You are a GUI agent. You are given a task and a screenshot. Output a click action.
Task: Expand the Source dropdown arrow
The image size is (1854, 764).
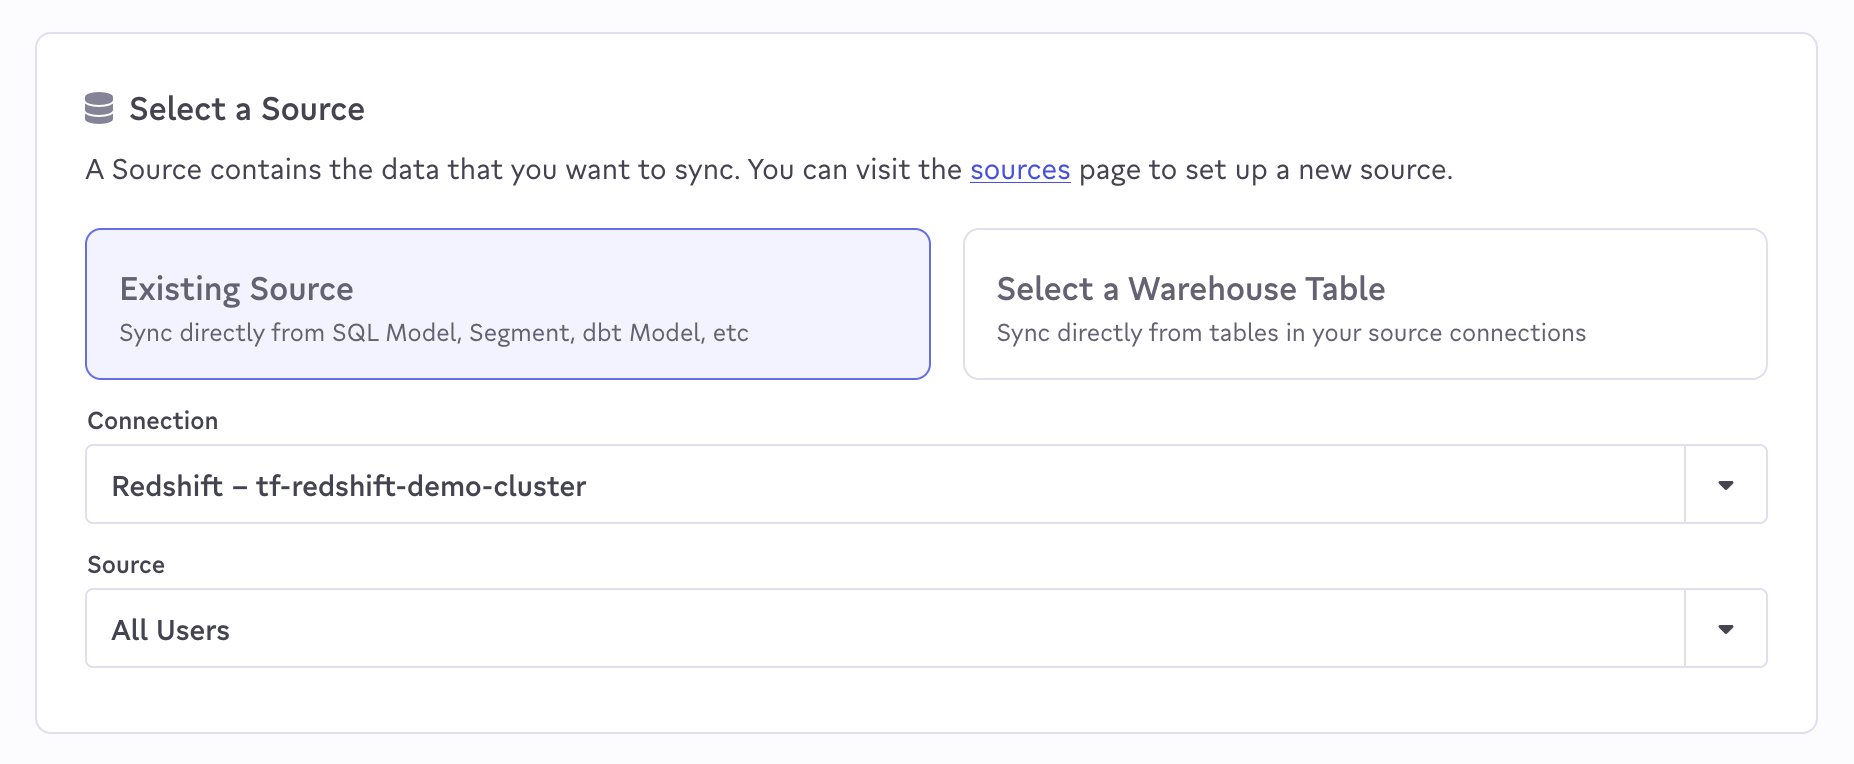click(x=1725, y=629)
